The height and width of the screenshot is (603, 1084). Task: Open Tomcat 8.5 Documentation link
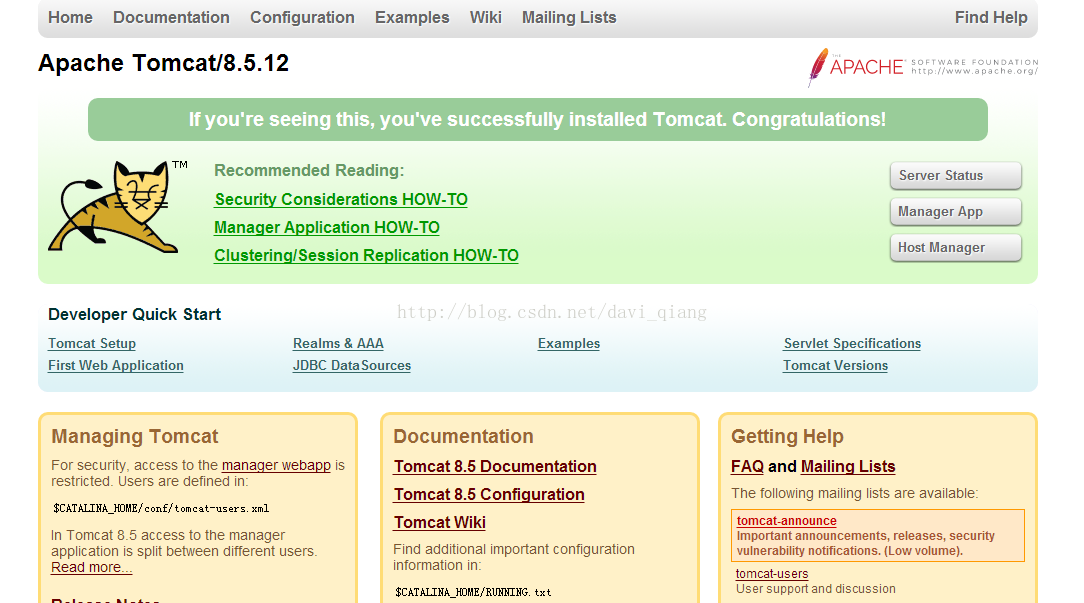pos(495,467)
